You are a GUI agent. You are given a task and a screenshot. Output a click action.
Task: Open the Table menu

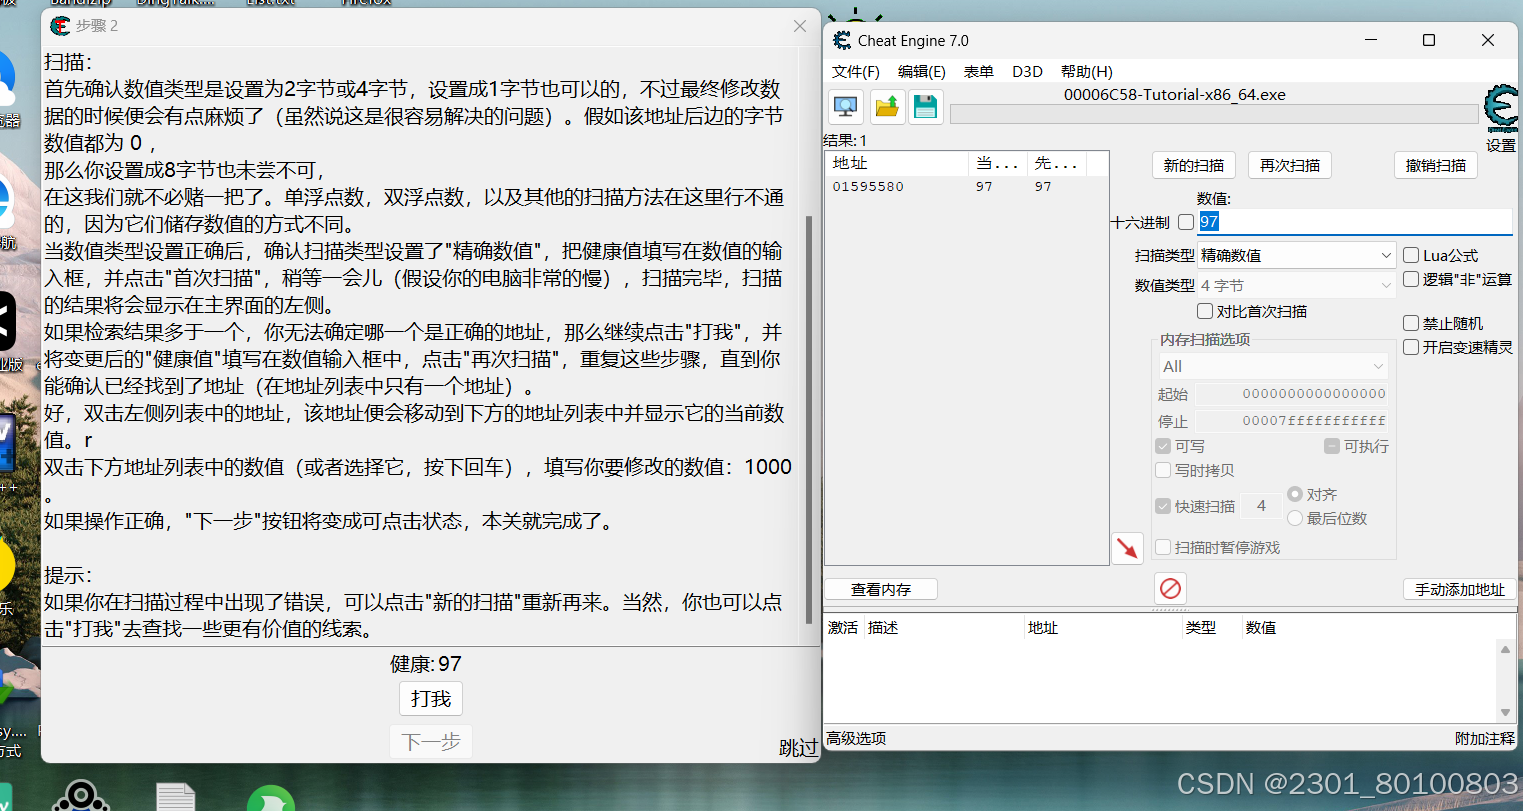point(978,71)
